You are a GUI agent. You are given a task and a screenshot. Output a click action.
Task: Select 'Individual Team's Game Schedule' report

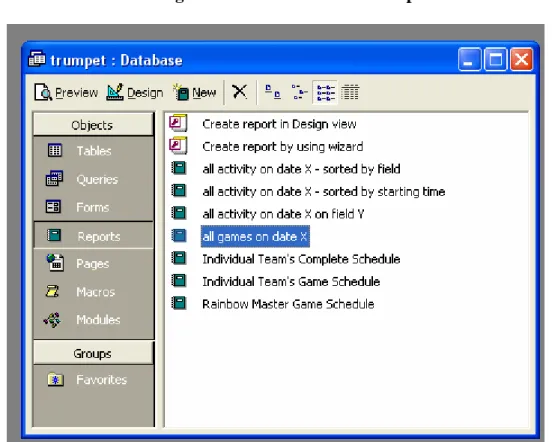pos(291,282)
